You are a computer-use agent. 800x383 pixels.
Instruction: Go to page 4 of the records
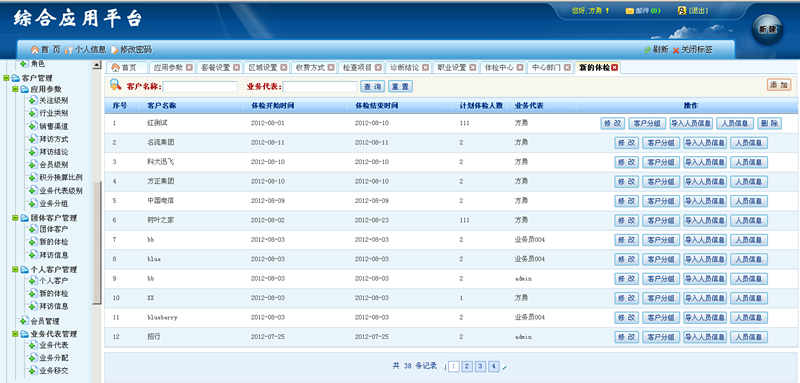point(494,366)
